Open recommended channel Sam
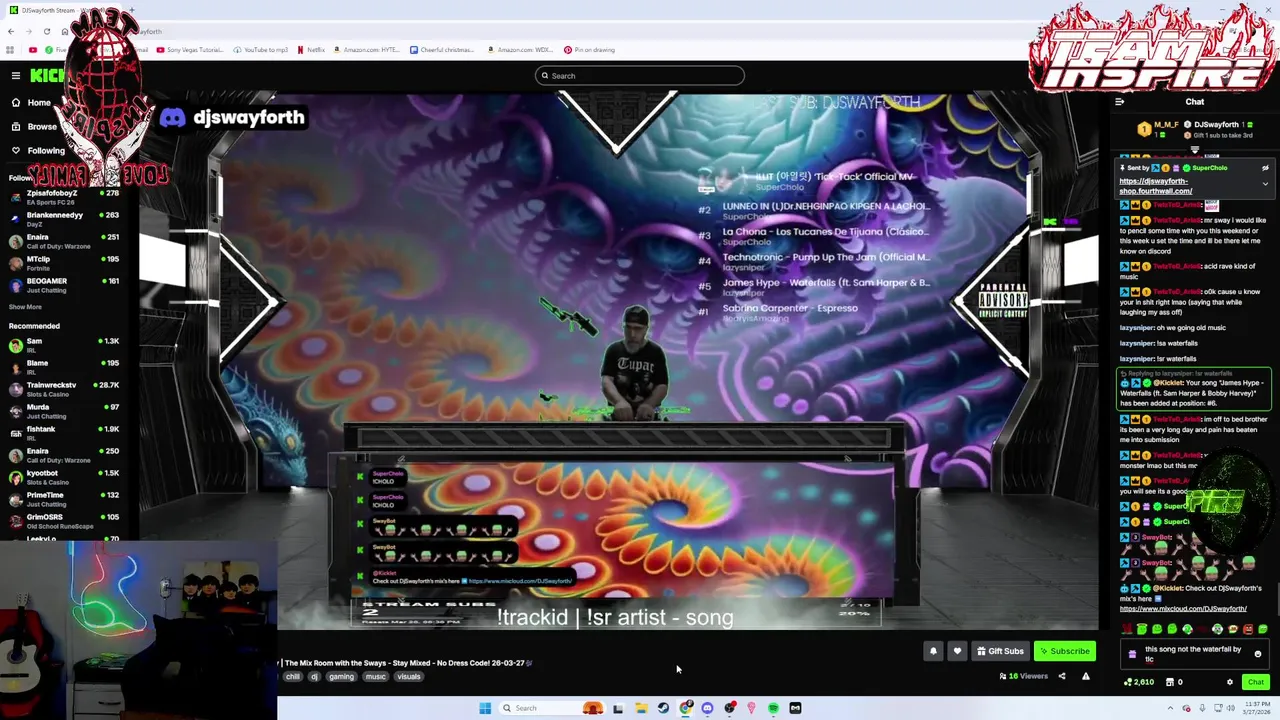 (x=63, y=345)
